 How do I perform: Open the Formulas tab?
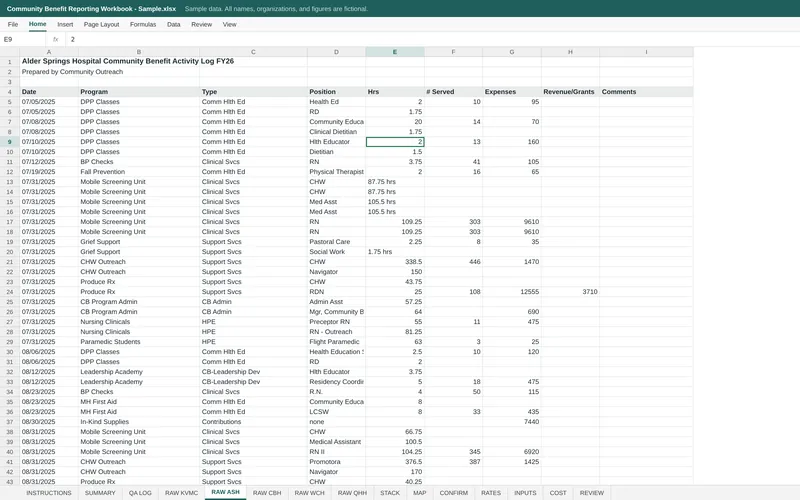(143, 24)
